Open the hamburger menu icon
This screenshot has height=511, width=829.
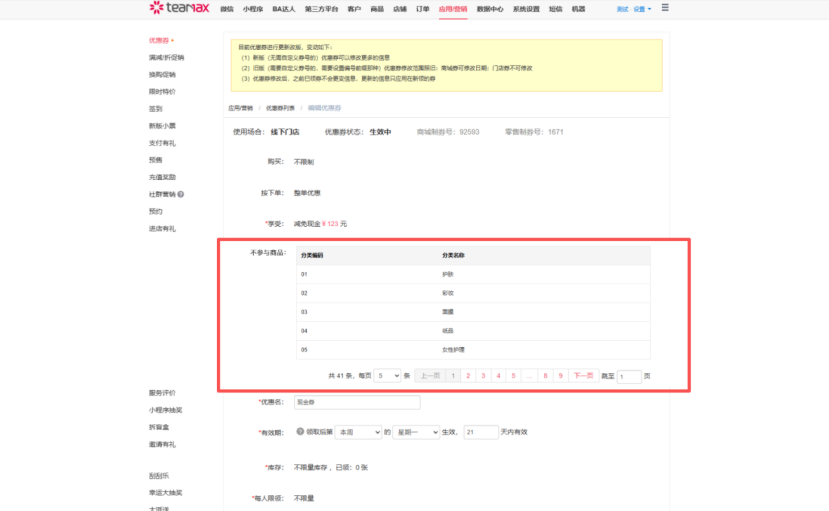pos(665,7)
